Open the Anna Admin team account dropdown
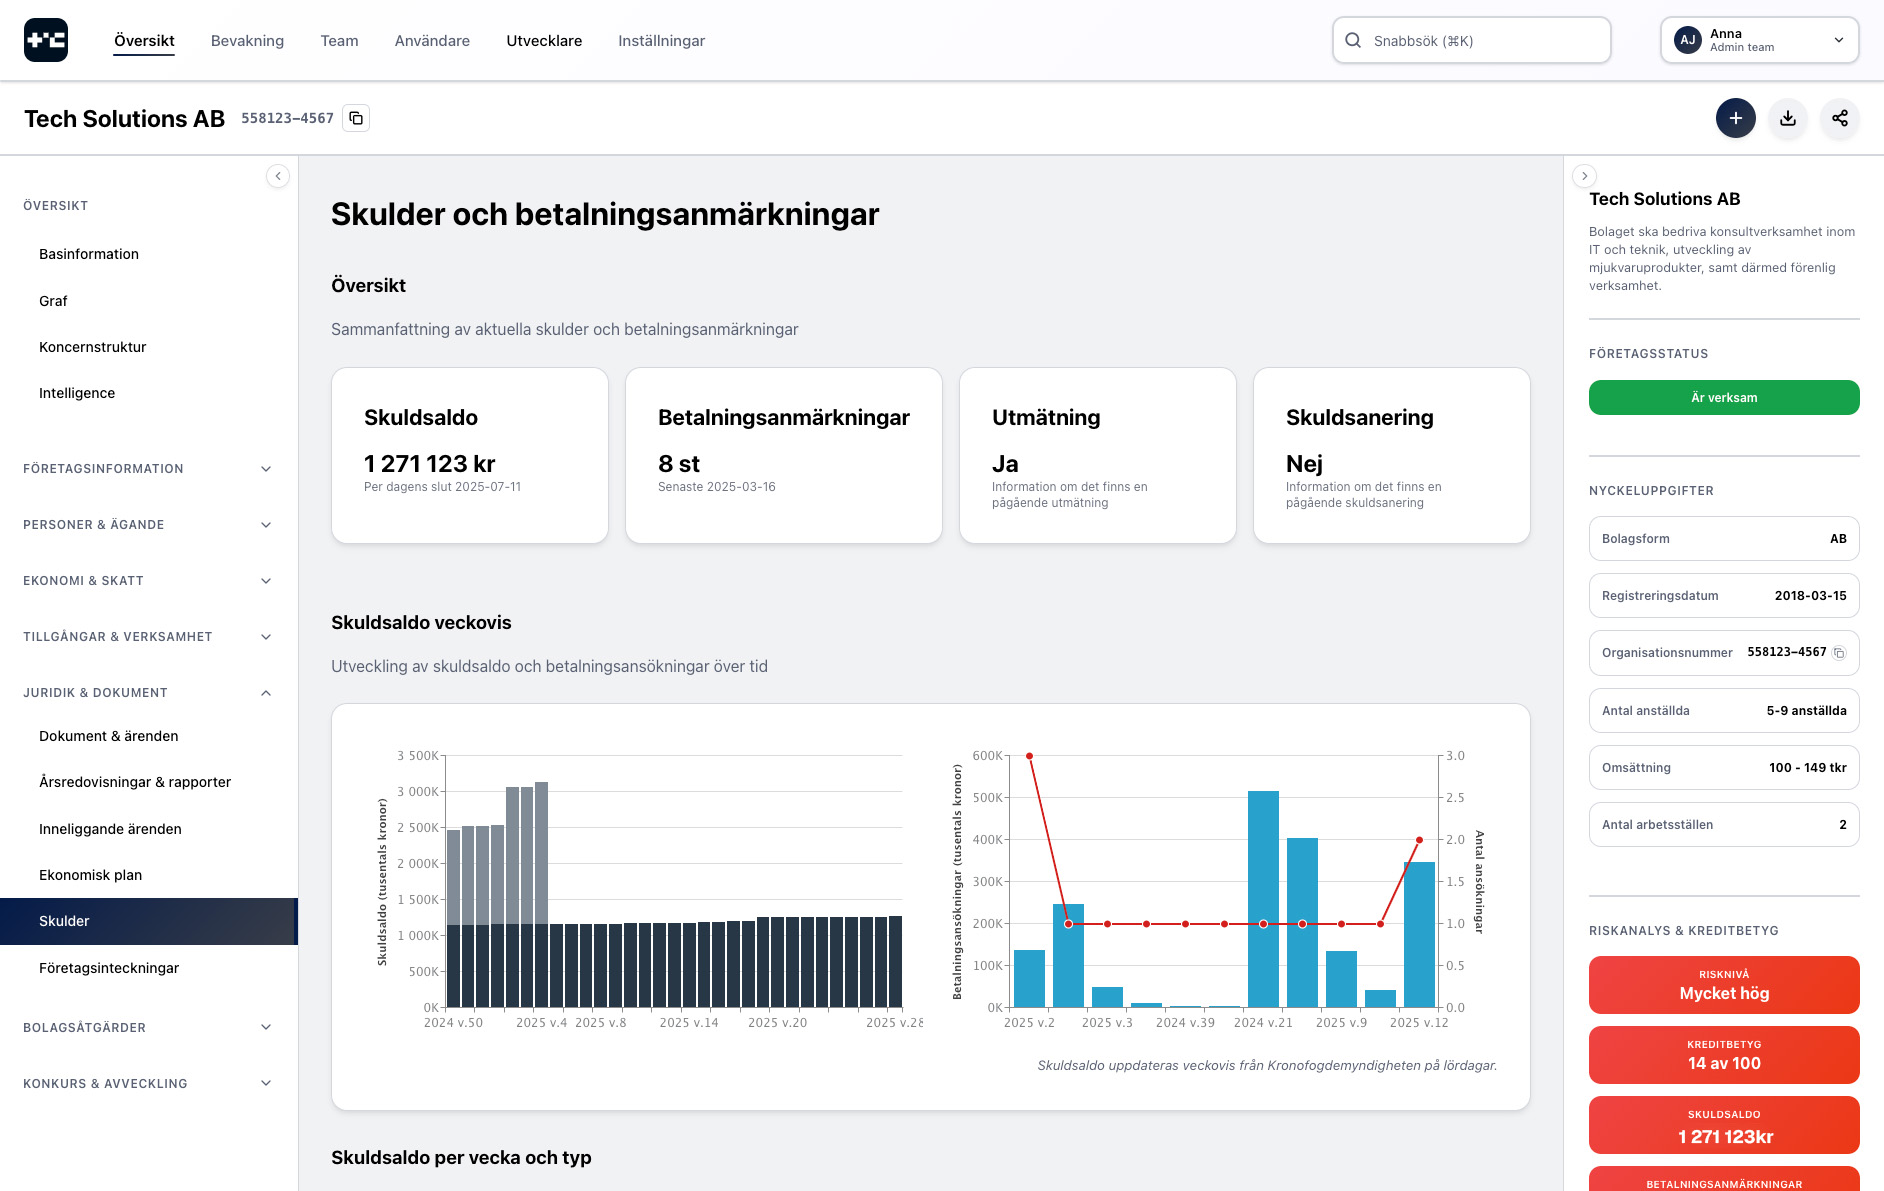 (1758, 40)
